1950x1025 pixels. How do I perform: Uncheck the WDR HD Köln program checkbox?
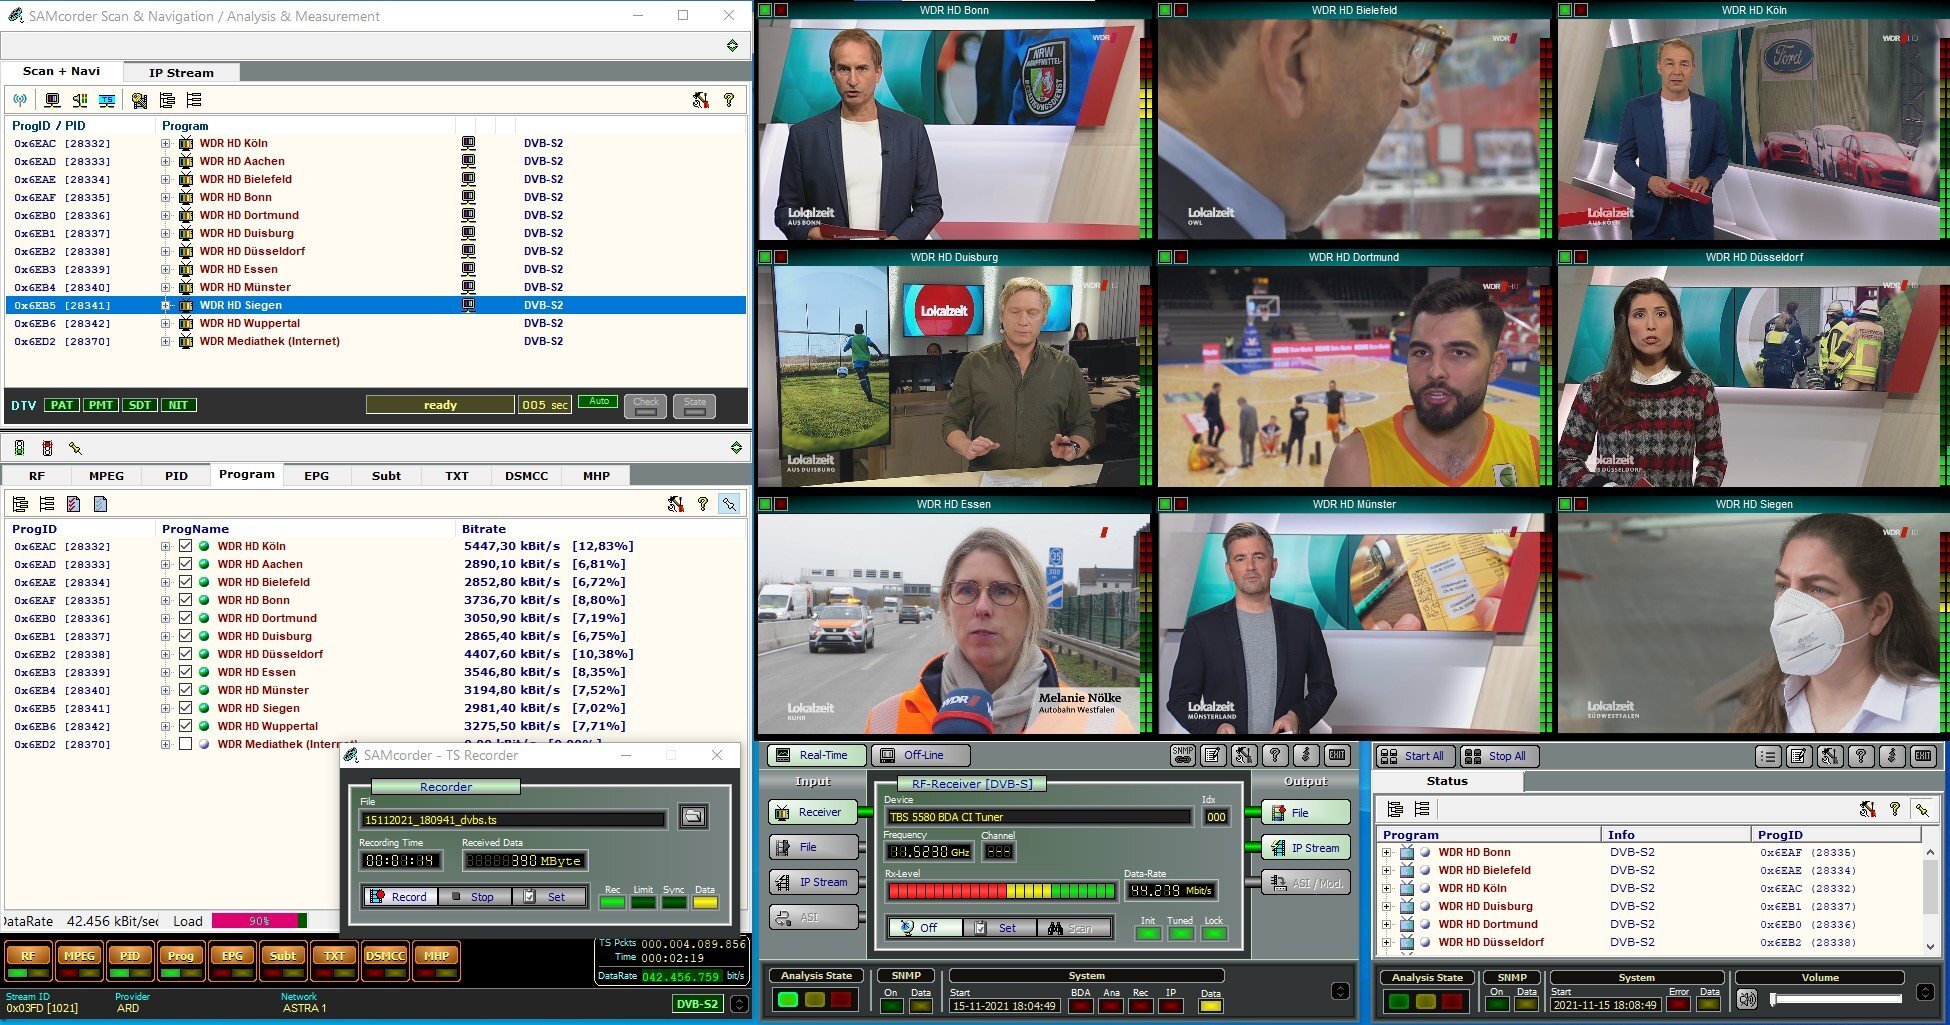pos(185,546)
